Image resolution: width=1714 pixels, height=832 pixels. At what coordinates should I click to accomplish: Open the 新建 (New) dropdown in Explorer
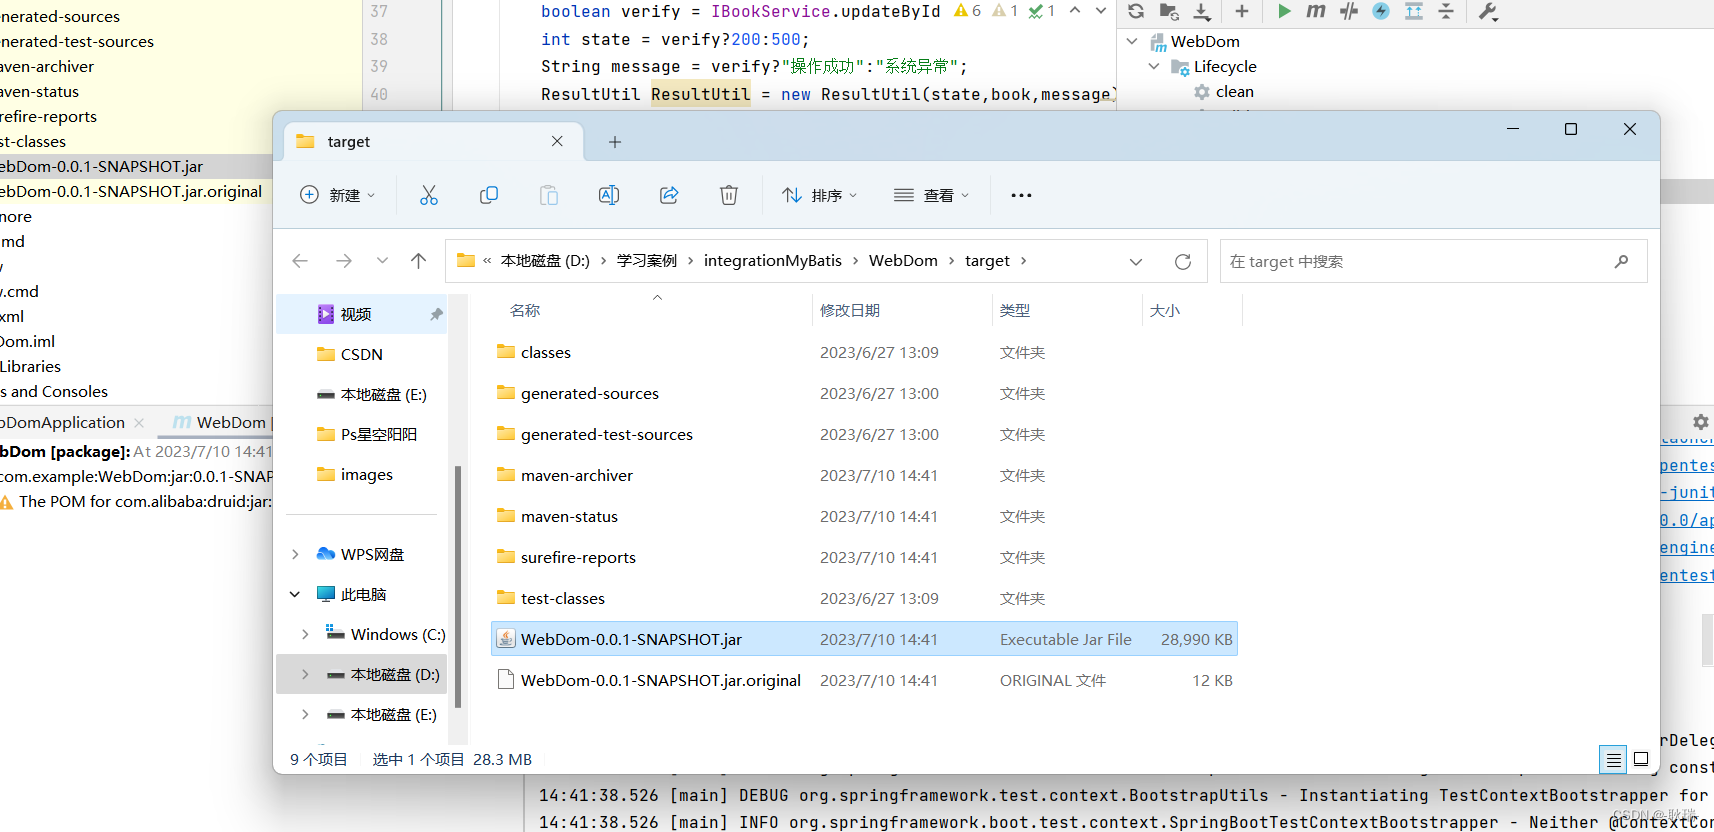tap(338, 195)
